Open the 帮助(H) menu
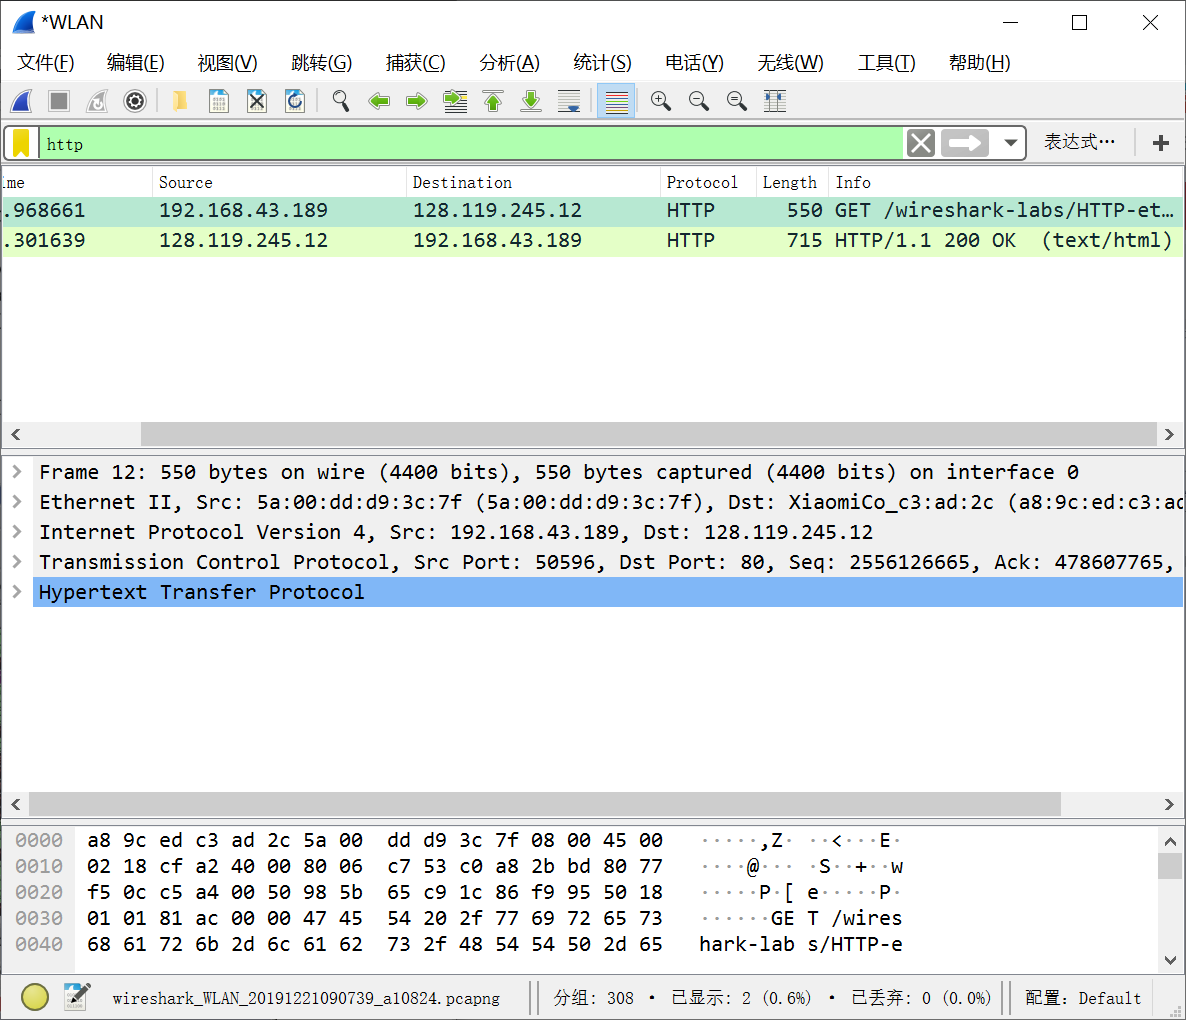The image size is (1186, 1020). click(x=980, y=63)
